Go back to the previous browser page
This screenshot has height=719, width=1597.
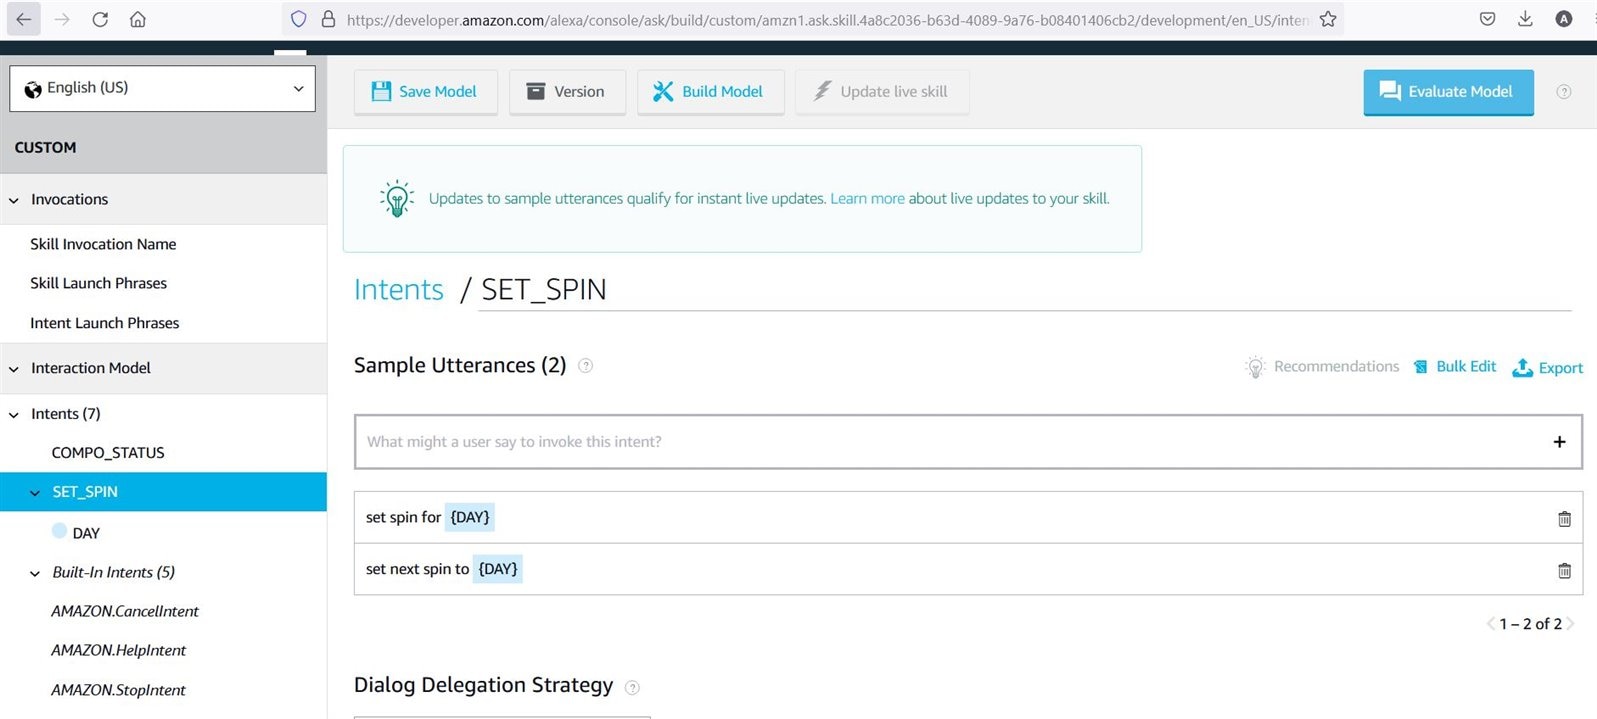click(x=23, y=19)
